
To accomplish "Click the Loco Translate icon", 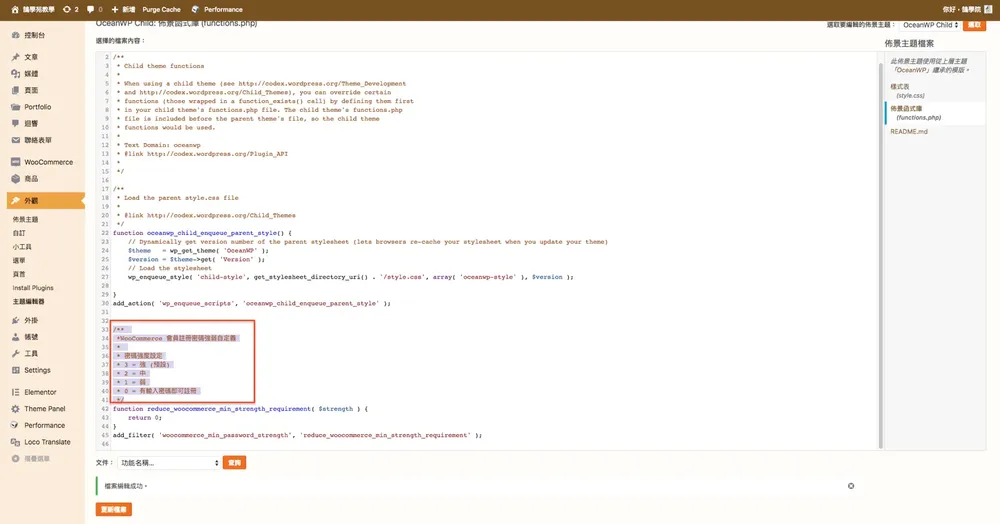I will (x=15, y=442).
